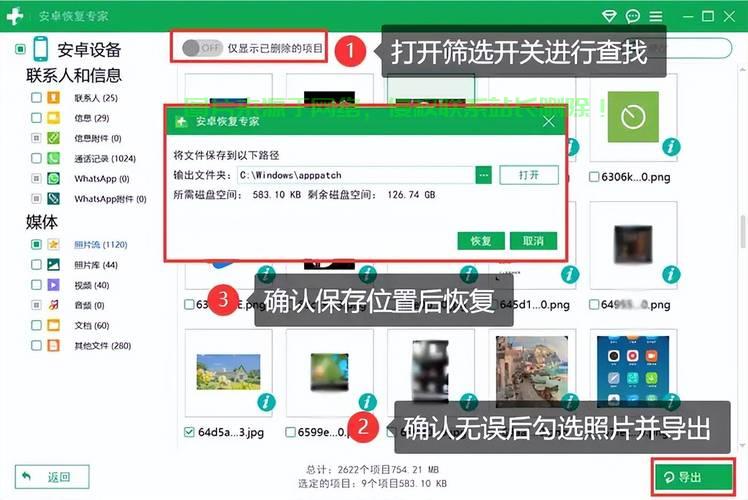The image size is (748, 500).
Task: Click the videos (视频) play icon
Action: pyautogui.click(x=53, y=285)
